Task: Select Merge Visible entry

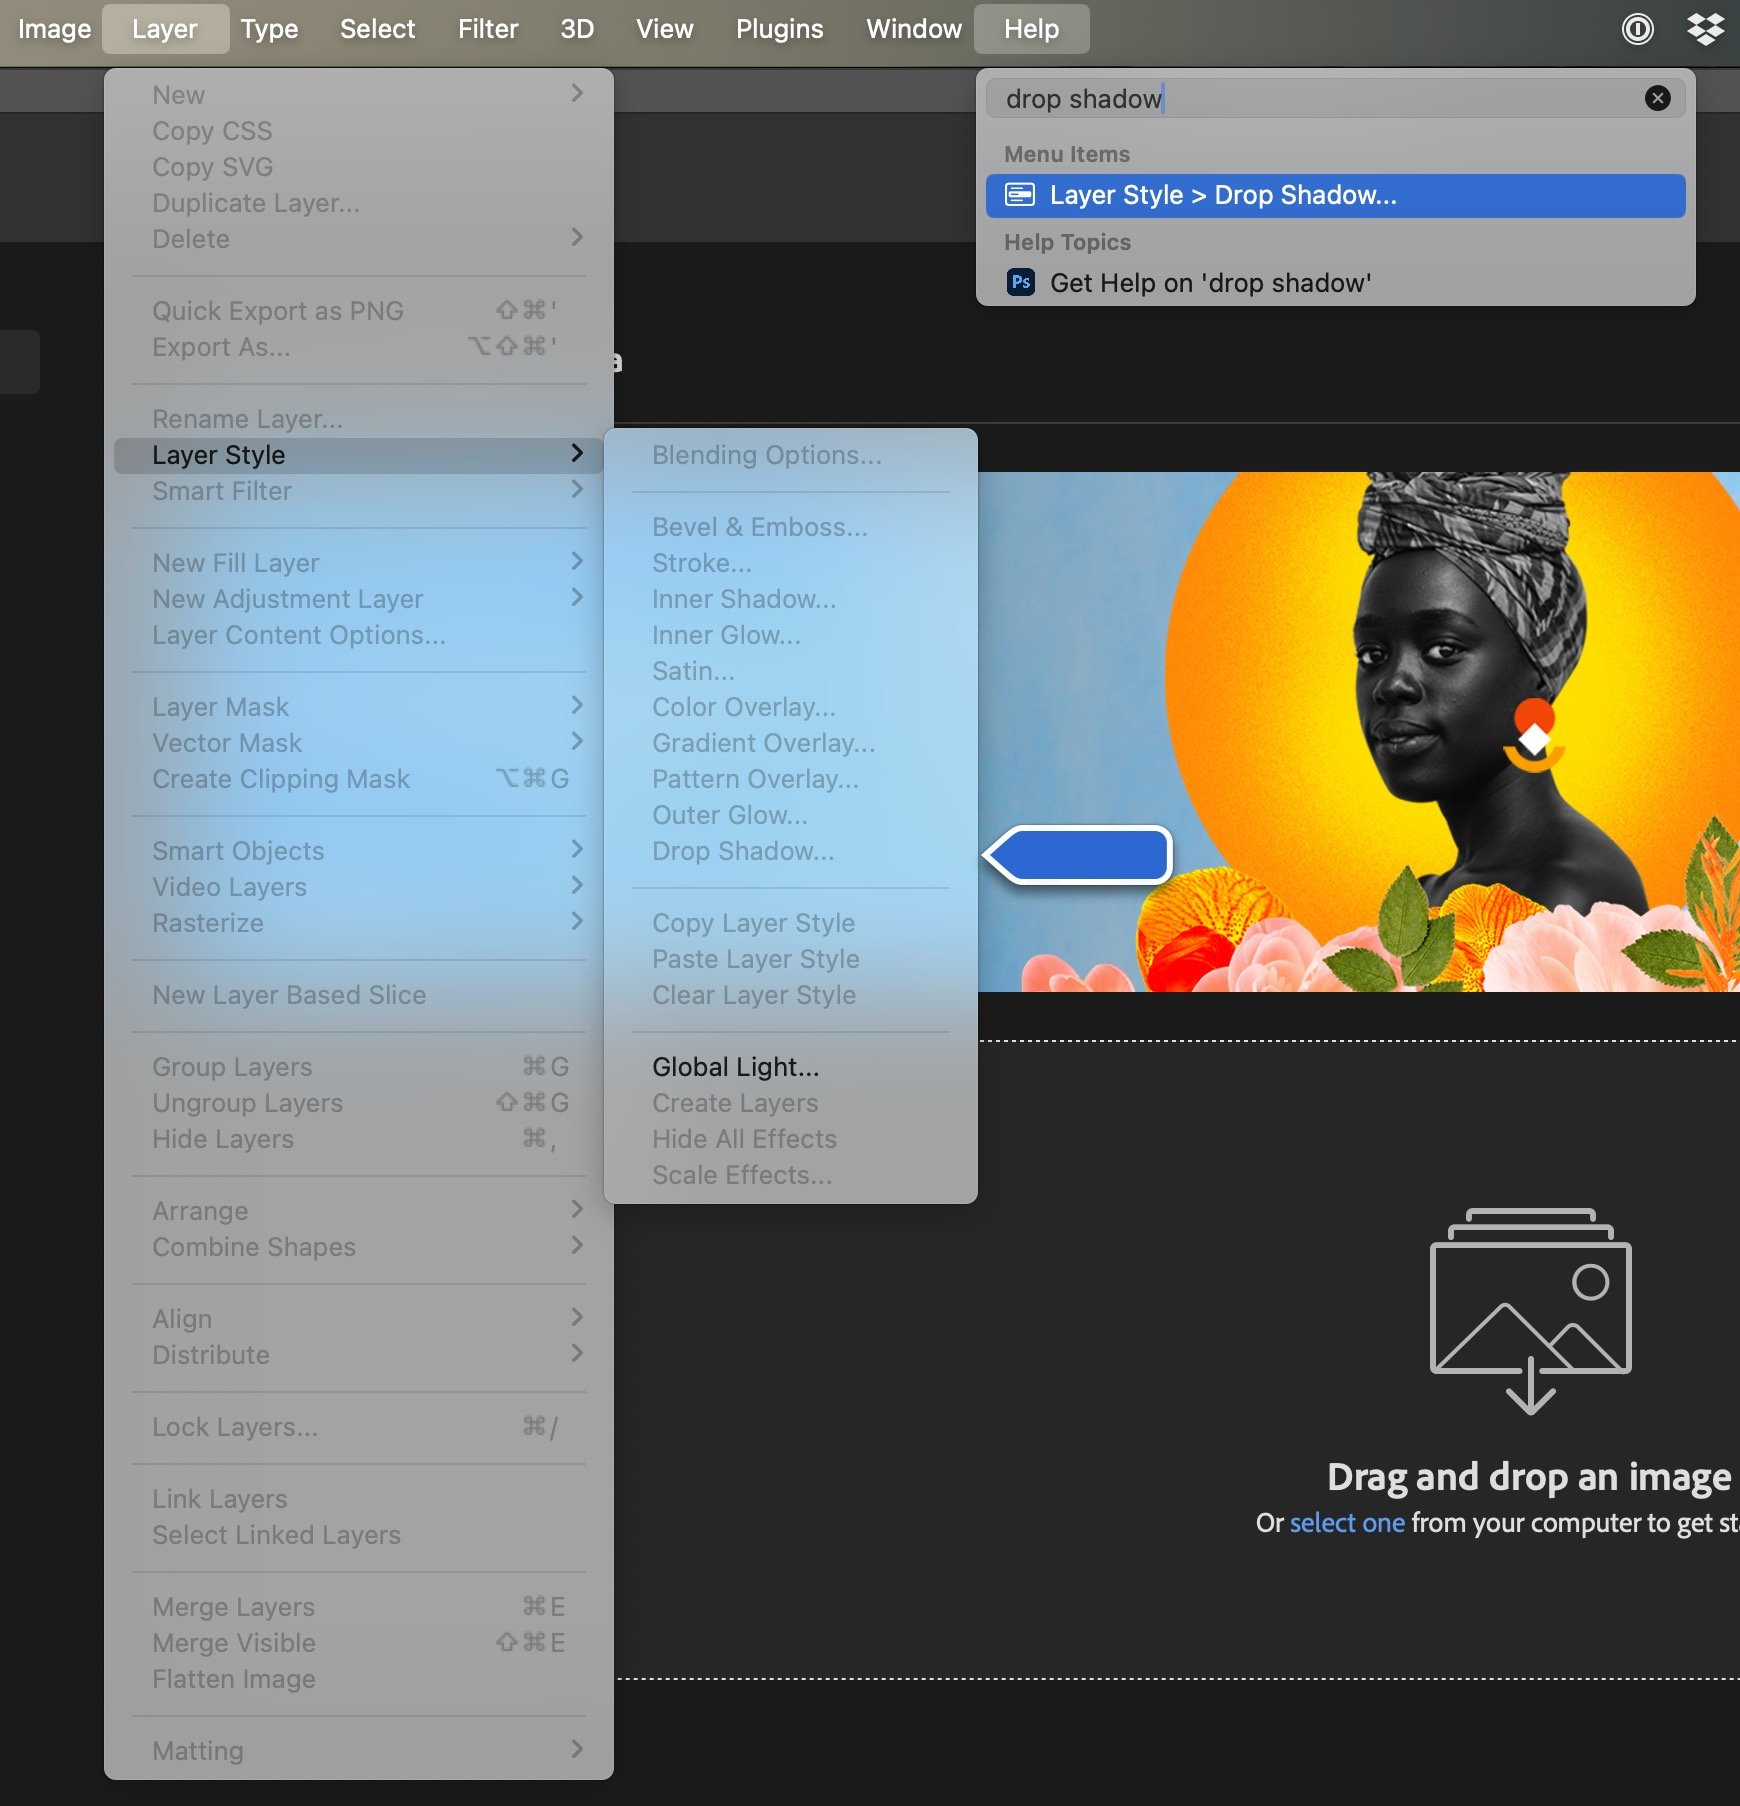Action: [x=358, y=1643]
